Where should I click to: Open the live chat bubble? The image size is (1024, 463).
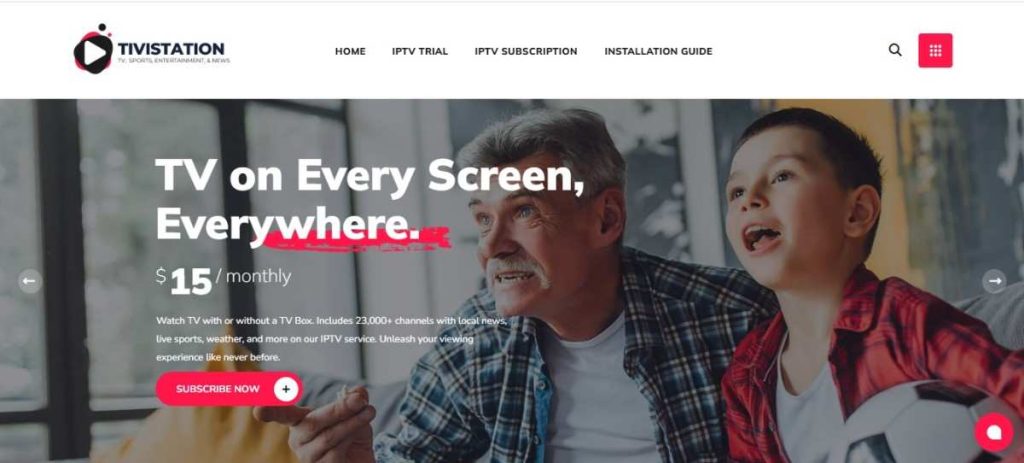click(993, 432)
